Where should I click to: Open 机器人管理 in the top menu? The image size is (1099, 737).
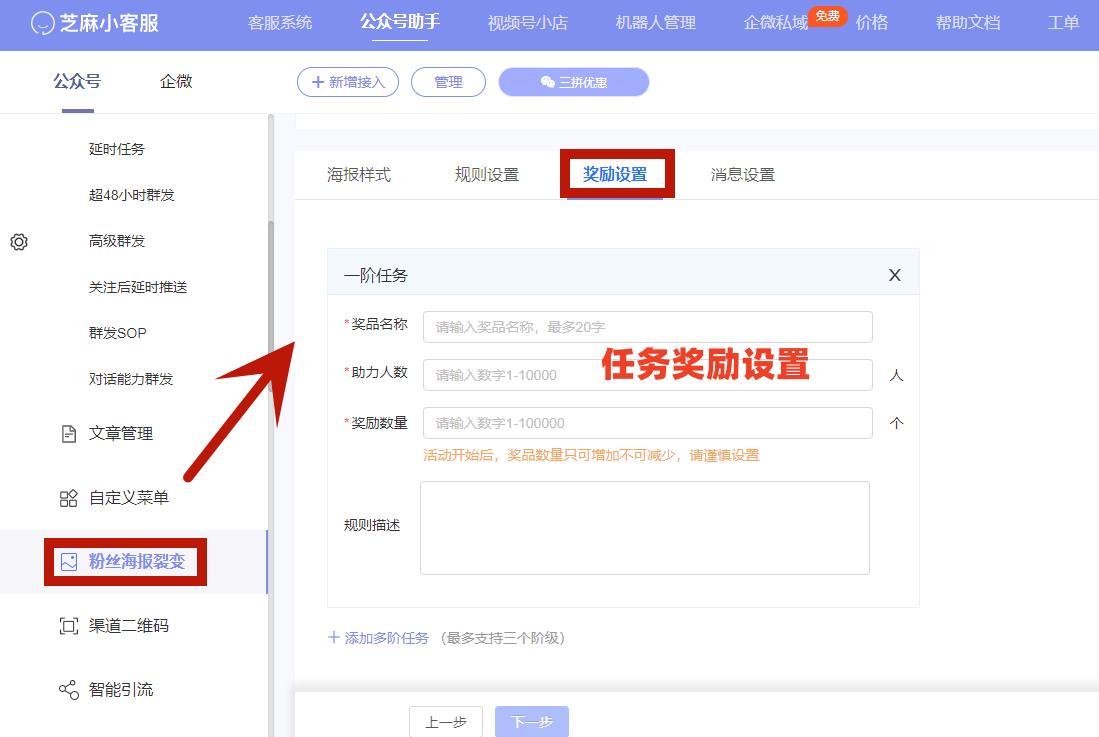pos(655,23)
